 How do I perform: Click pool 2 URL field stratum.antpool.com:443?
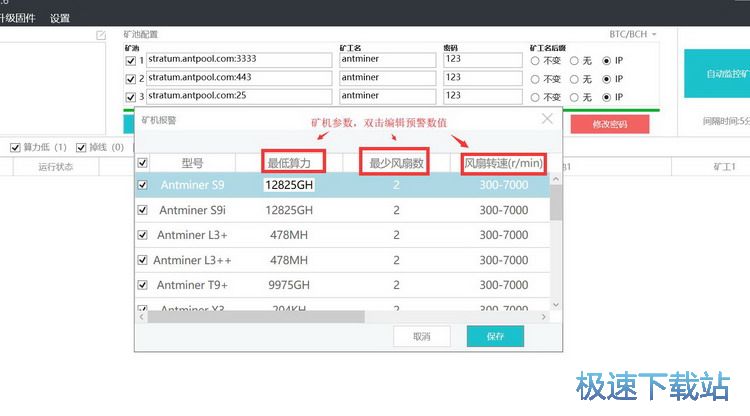[239, 78]
